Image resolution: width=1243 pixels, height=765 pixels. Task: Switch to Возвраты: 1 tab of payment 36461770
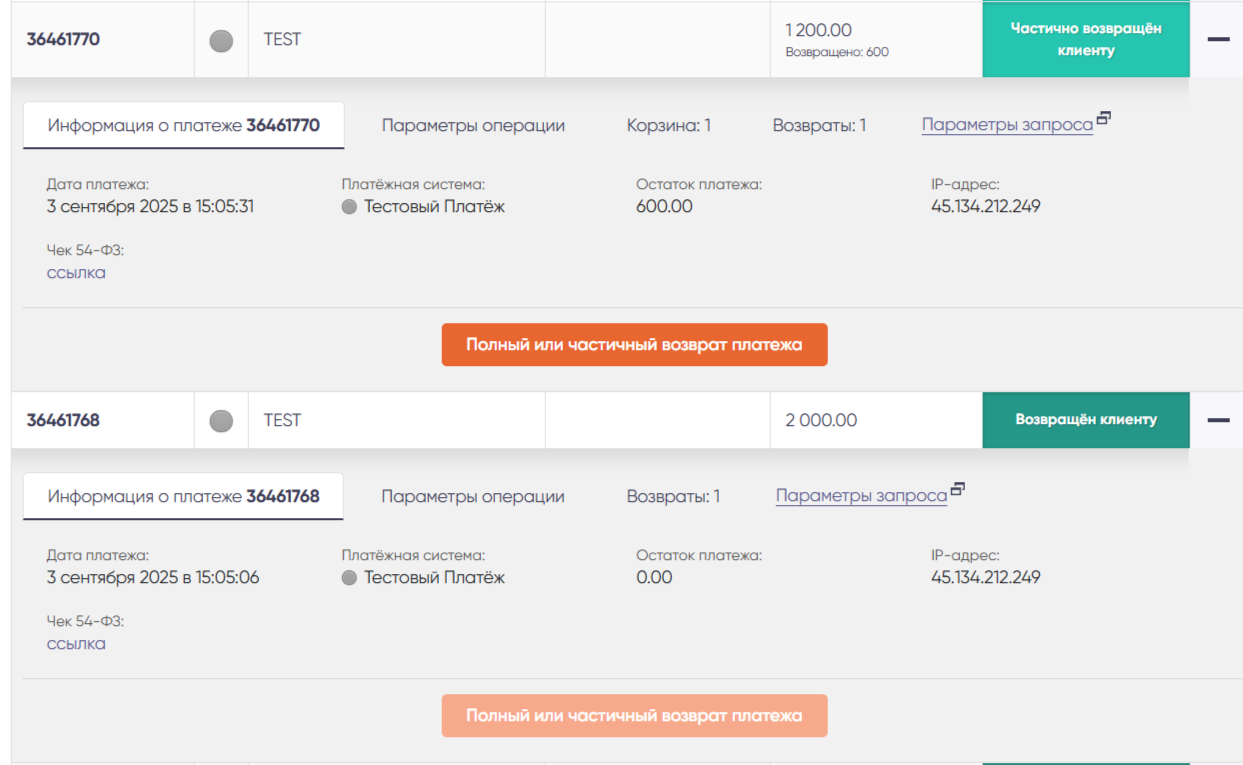coord(819,126)
